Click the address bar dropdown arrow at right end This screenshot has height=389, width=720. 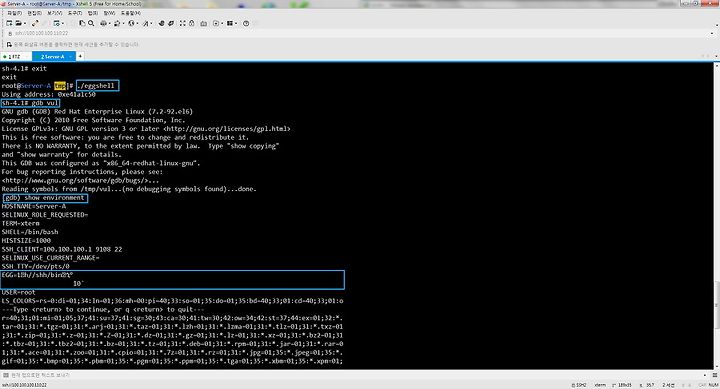[x=712, y=34]
